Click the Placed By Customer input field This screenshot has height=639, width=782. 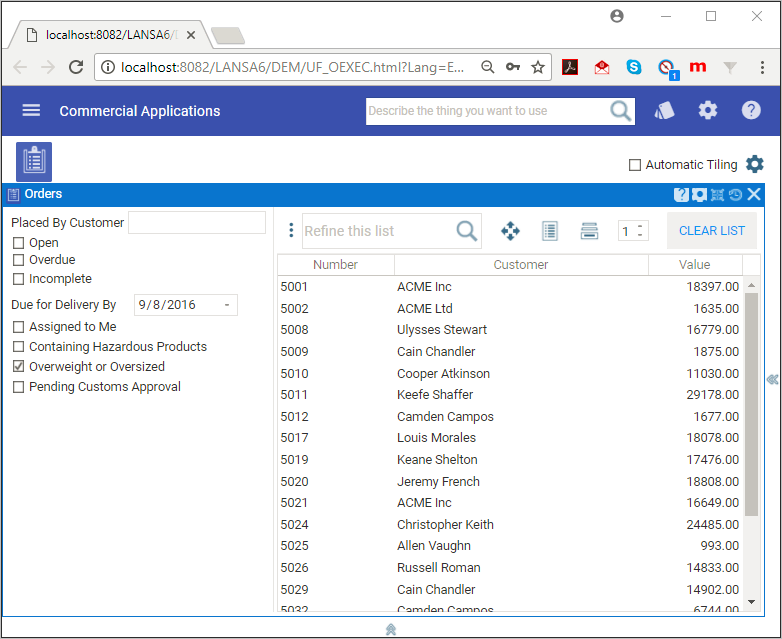(197, 223)
